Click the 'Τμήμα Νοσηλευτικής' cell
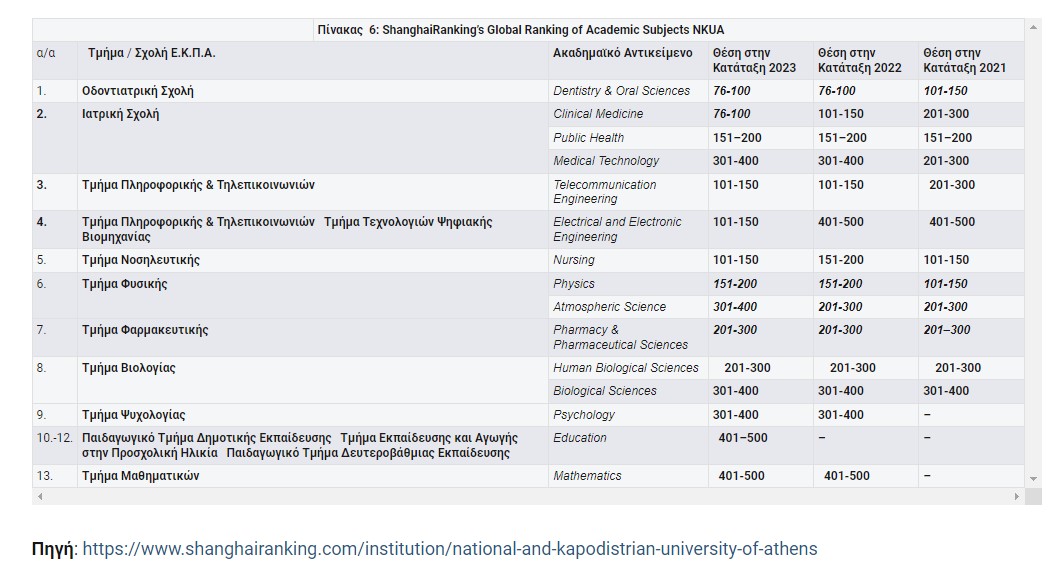The width and height of the screenshot is (1060, 575). pyautogui.click(x=141, y=260)
